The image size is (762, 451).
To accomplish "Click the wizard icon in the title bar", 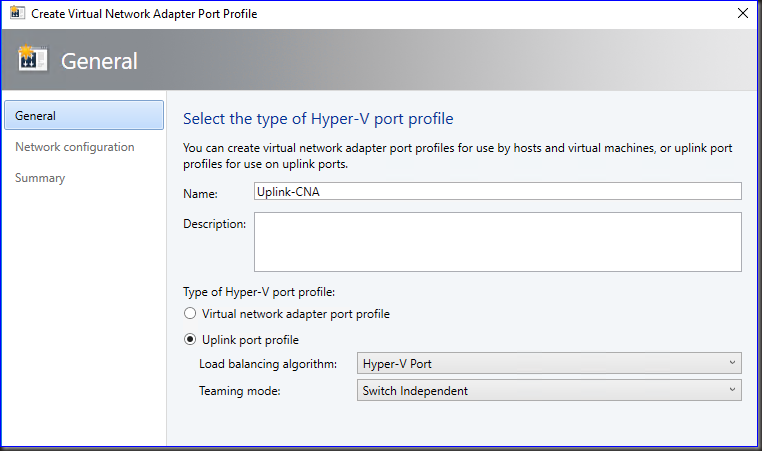I will tap(16, 14).
